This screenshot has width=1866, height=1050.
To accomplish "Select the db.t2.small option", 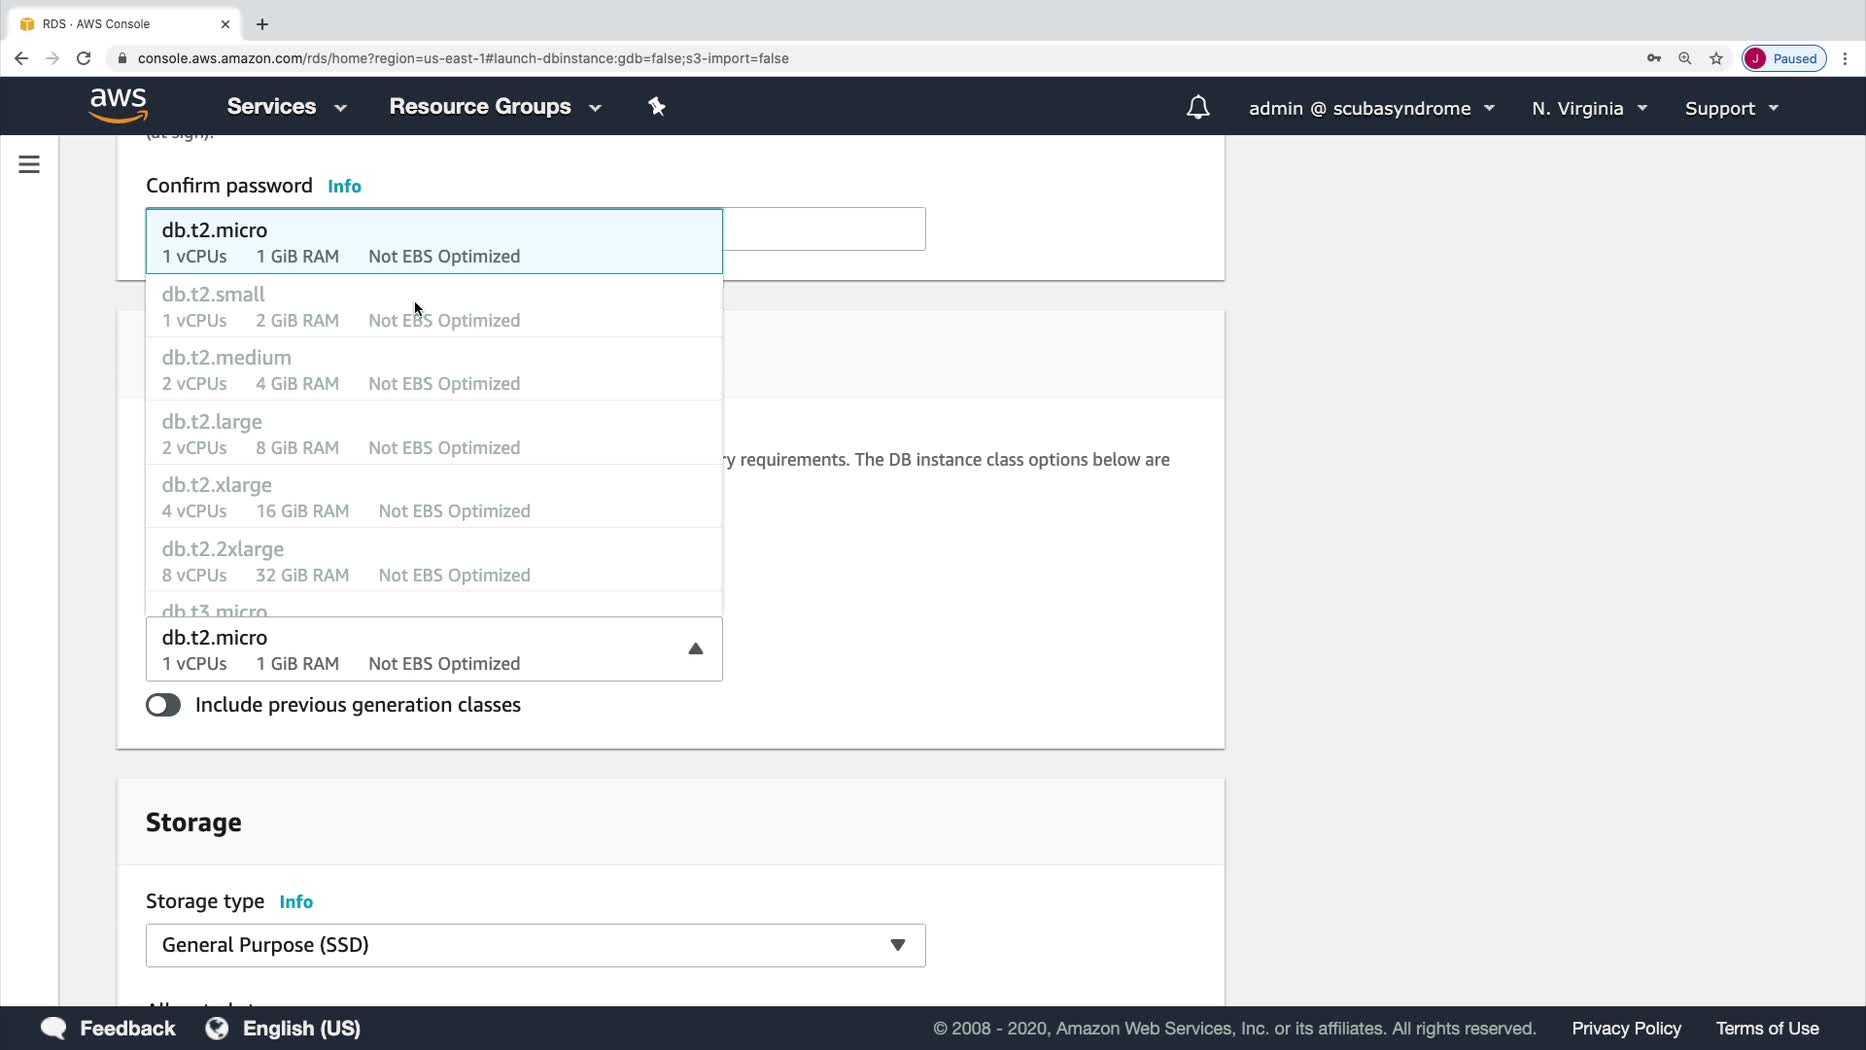I will coord(434,306).
